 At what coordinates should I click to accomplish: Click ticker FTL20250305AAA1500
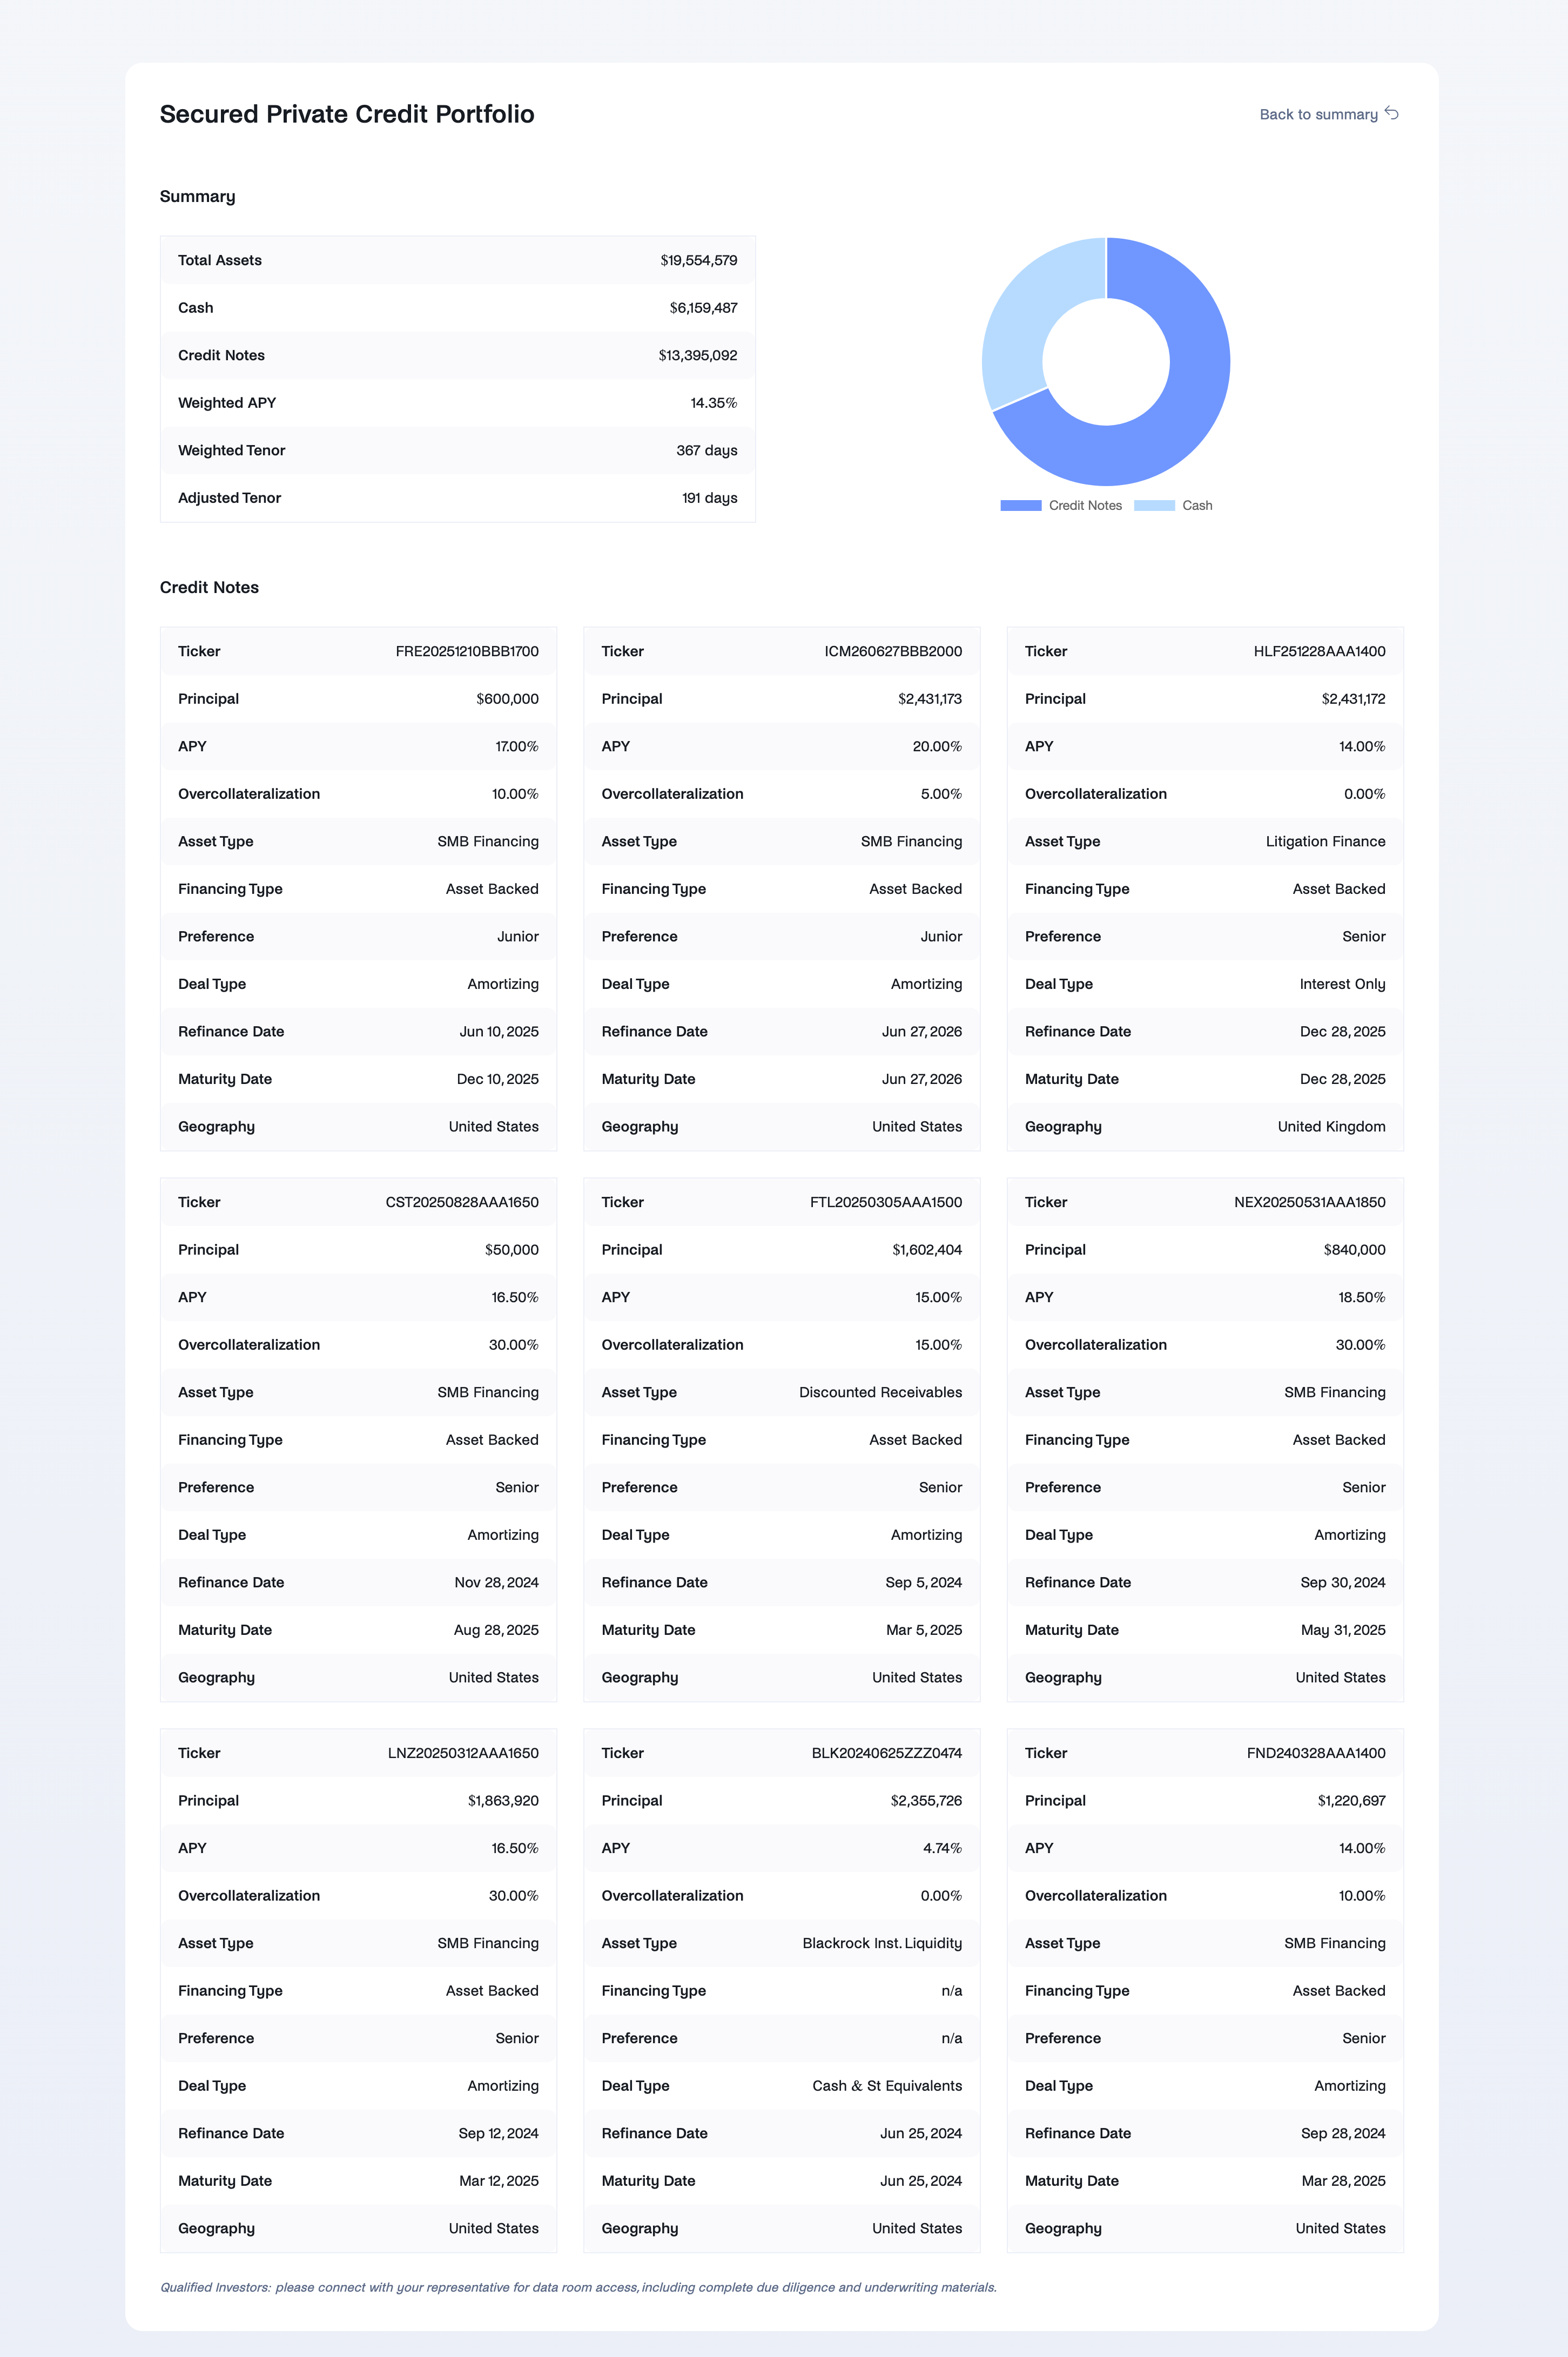pyautogui.click(x=886, y=1203)
